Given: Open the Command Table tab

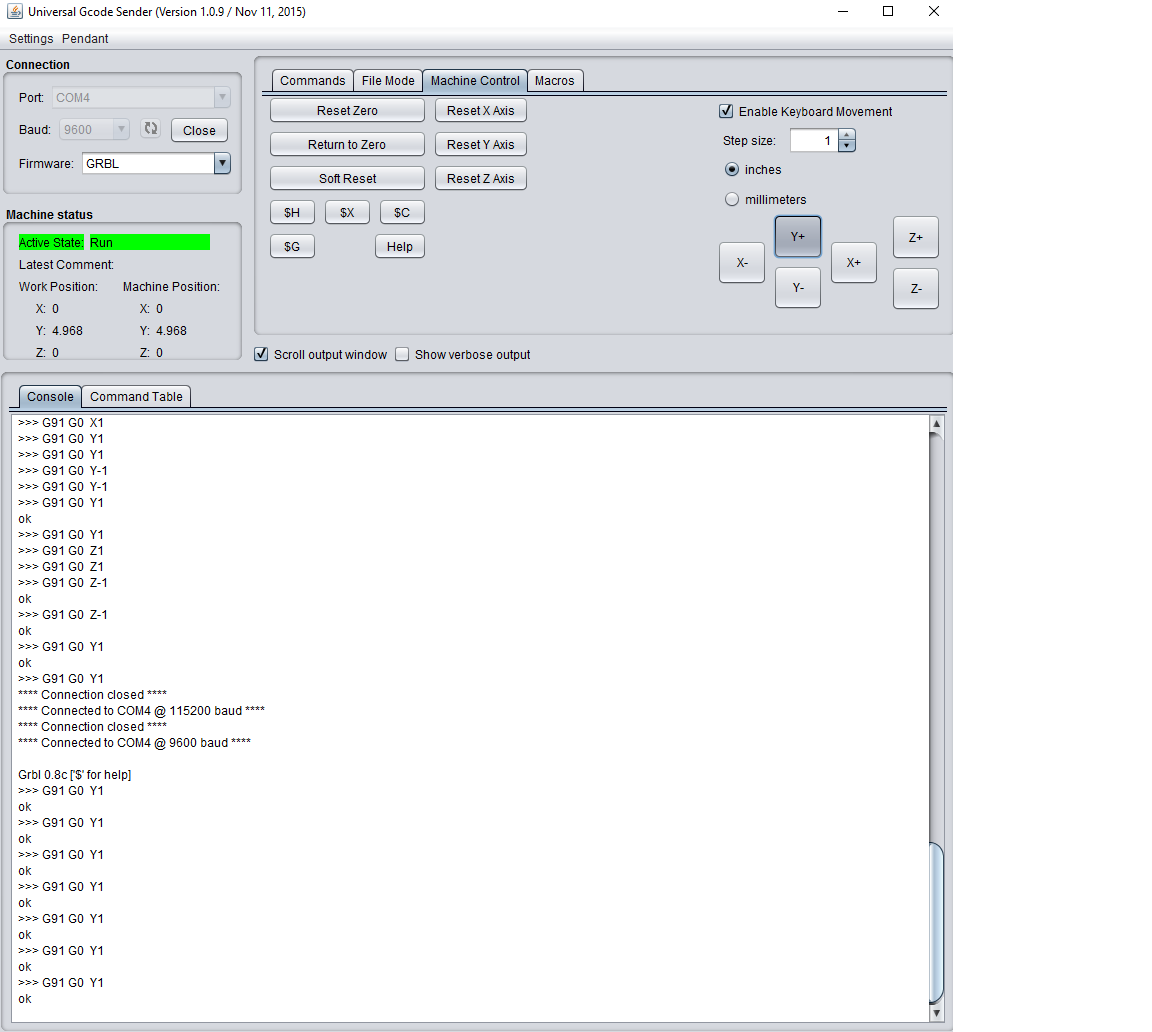Looking at the screenshot, I should (136, 397).
